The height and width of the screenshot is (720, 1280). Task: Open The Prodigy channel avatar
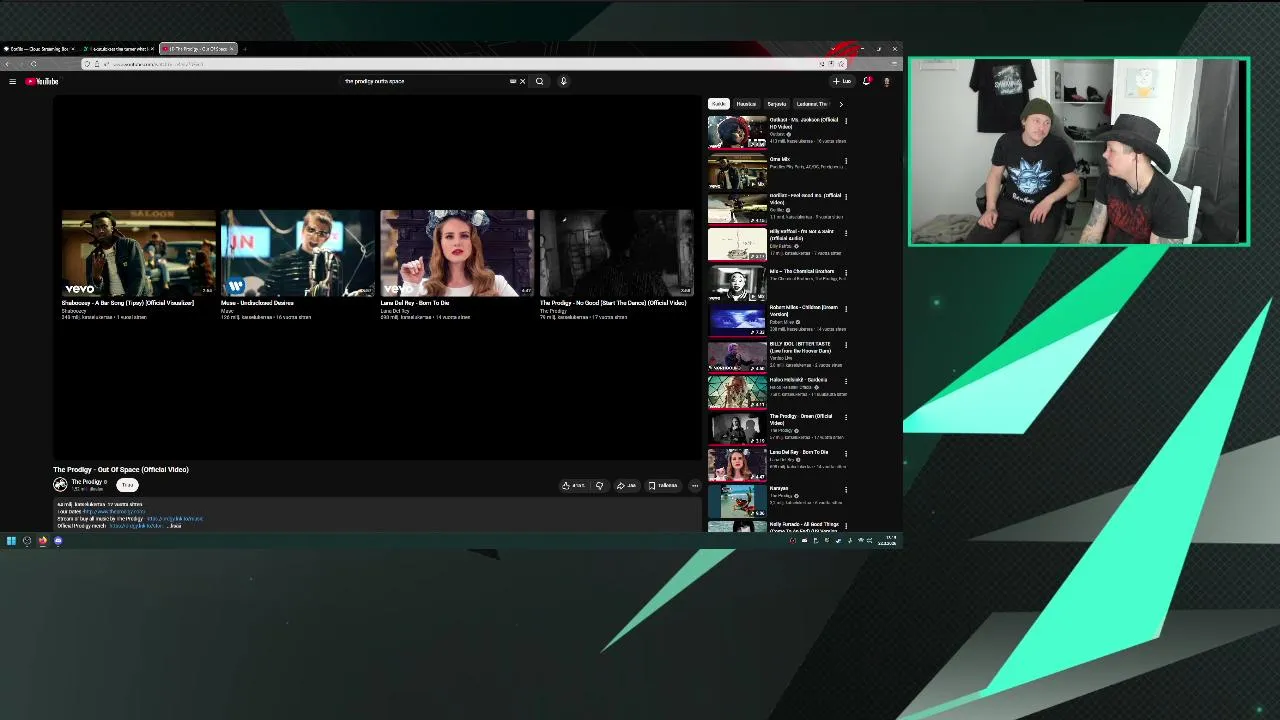coord(60,485)
